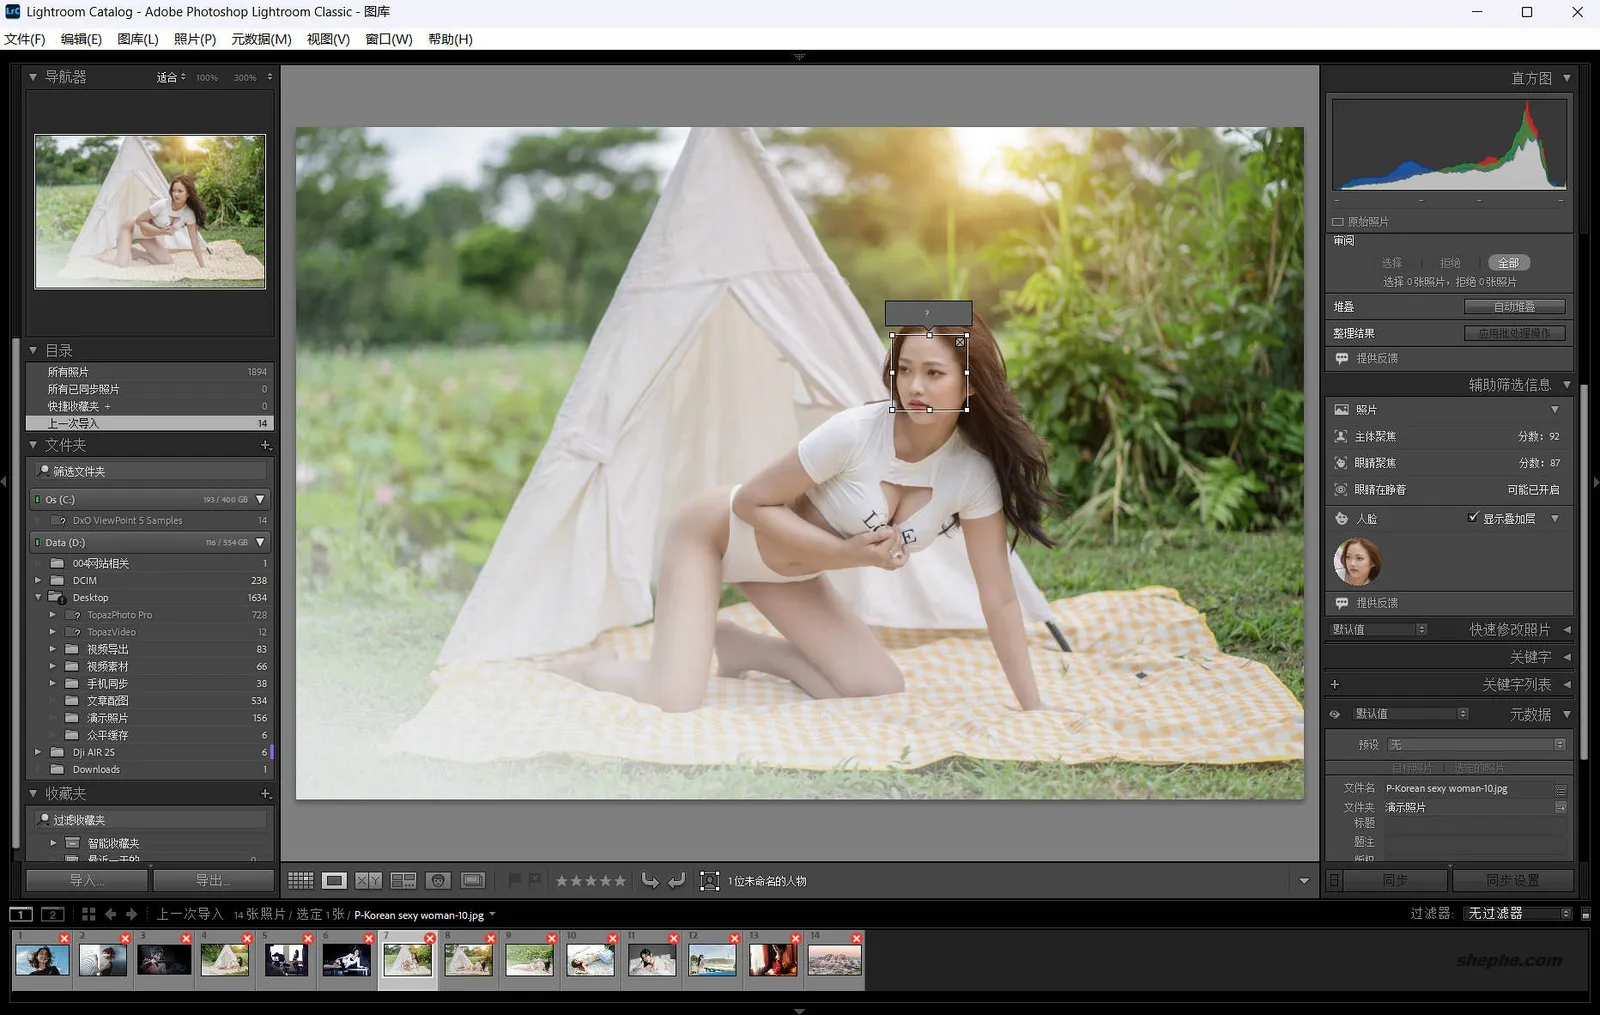Click the 主体聚焦 icon

1341,436
